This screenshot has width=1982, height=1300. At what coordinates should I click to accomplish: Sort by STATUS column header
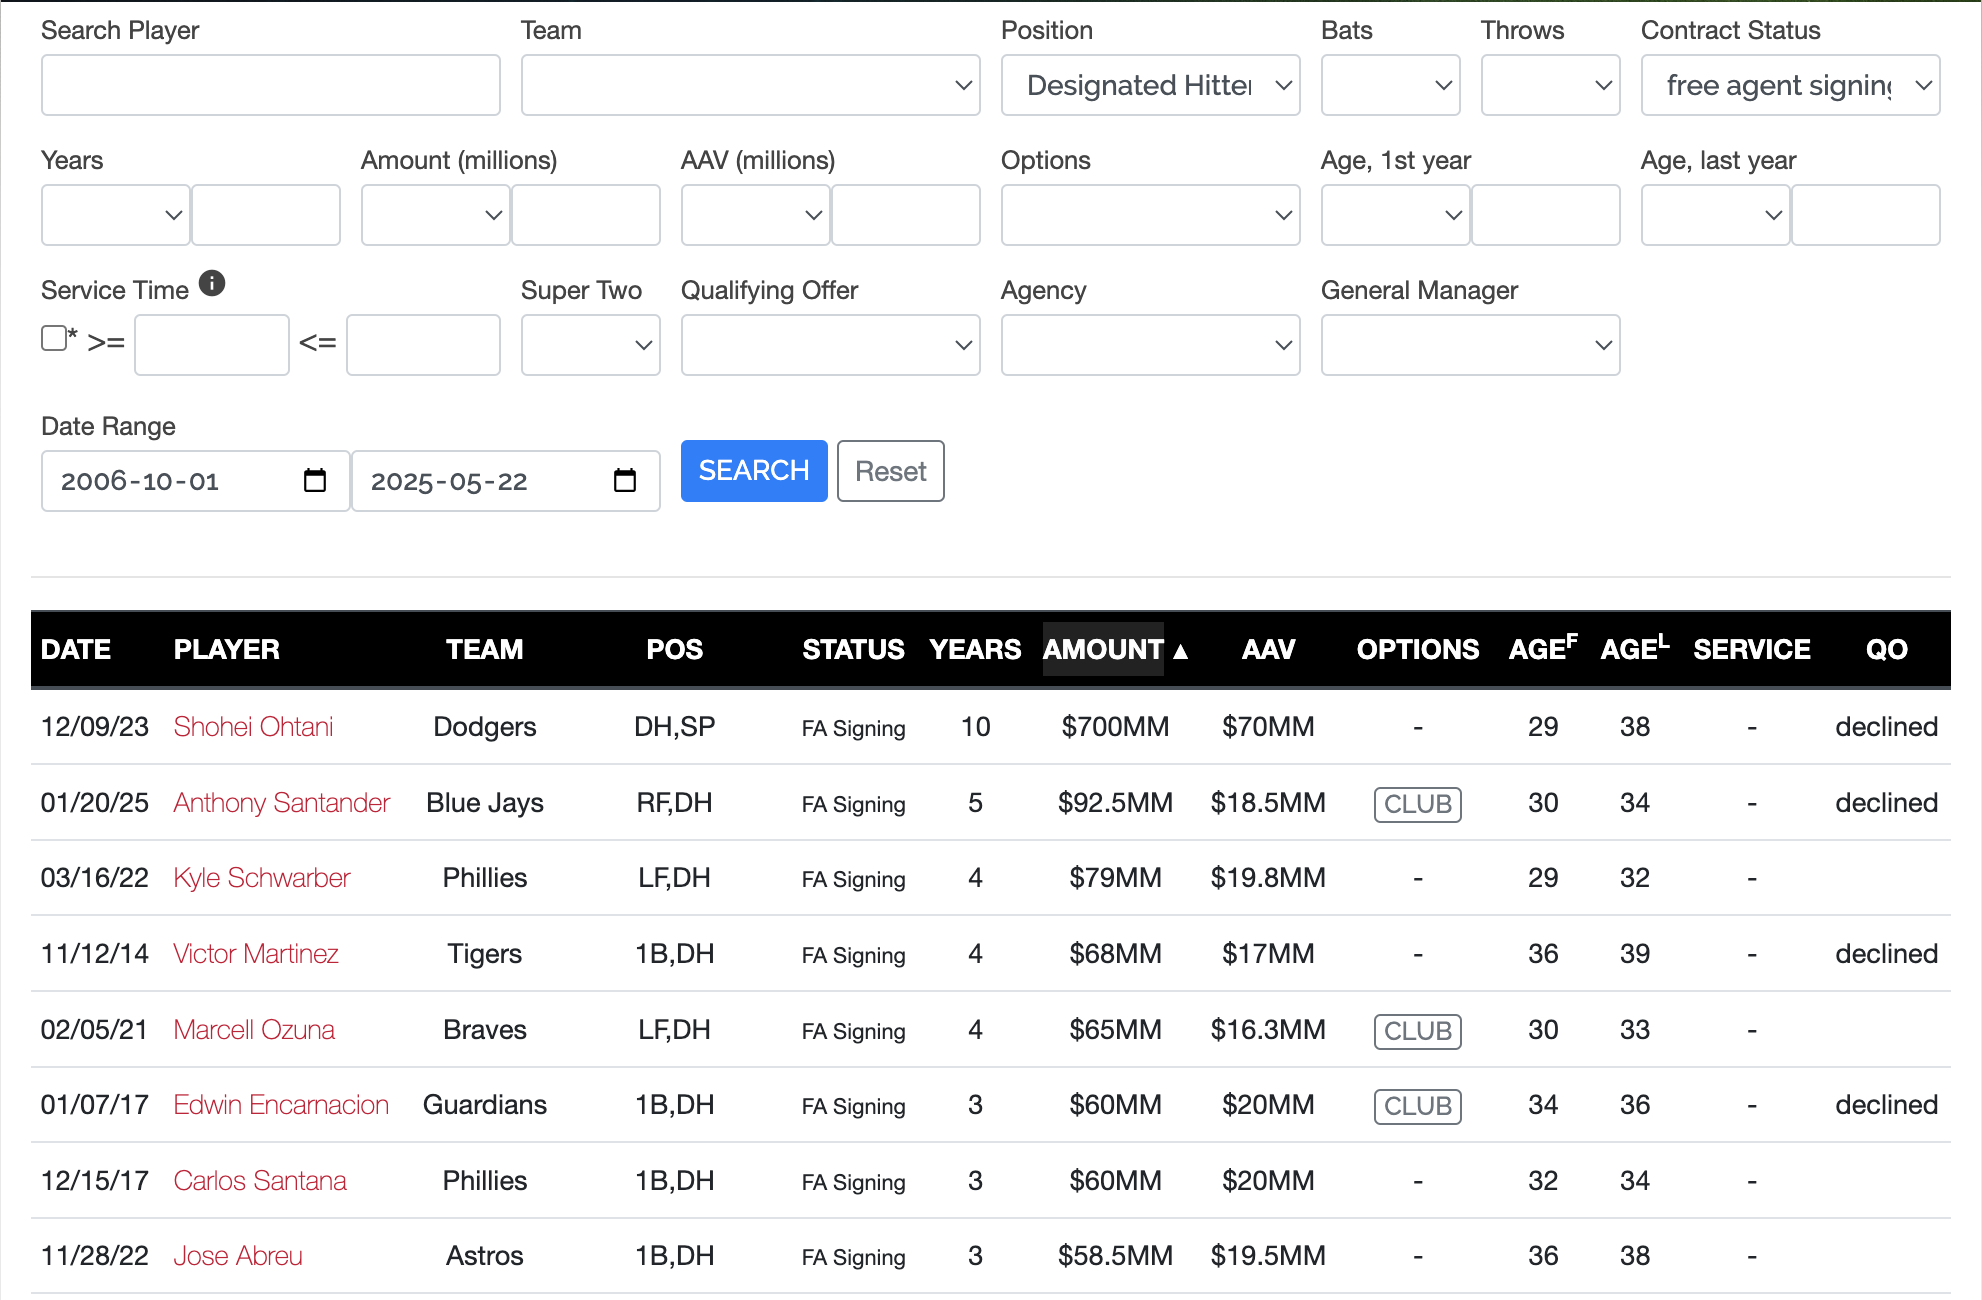[853, 650]
